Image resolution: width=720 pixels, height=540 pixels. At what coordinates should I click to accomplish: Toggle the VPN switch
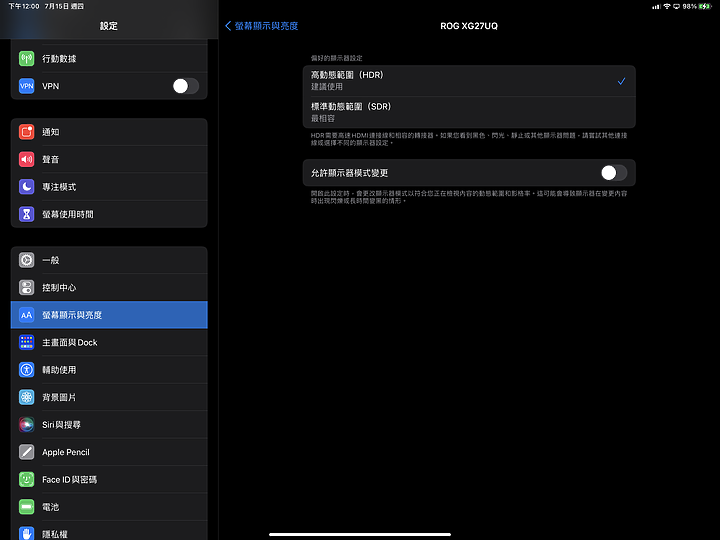click(x=186, y=86)
